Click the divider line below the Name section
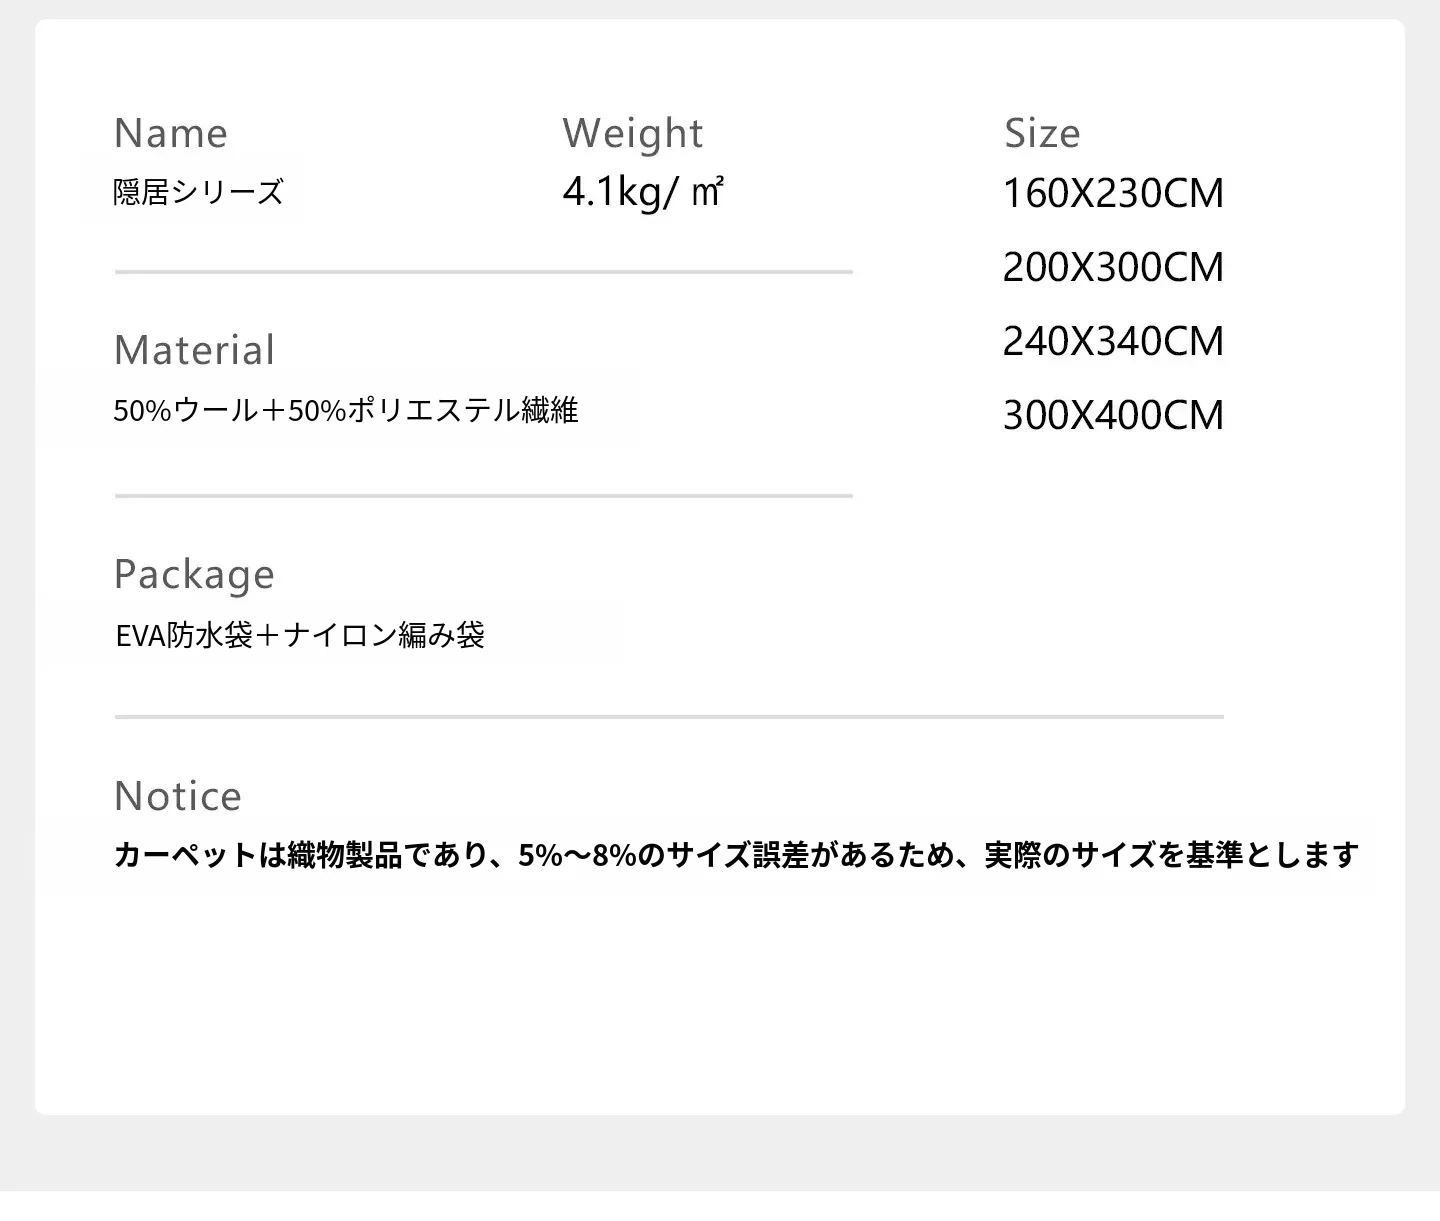Screen dimensions: 1440x1221 483,272
